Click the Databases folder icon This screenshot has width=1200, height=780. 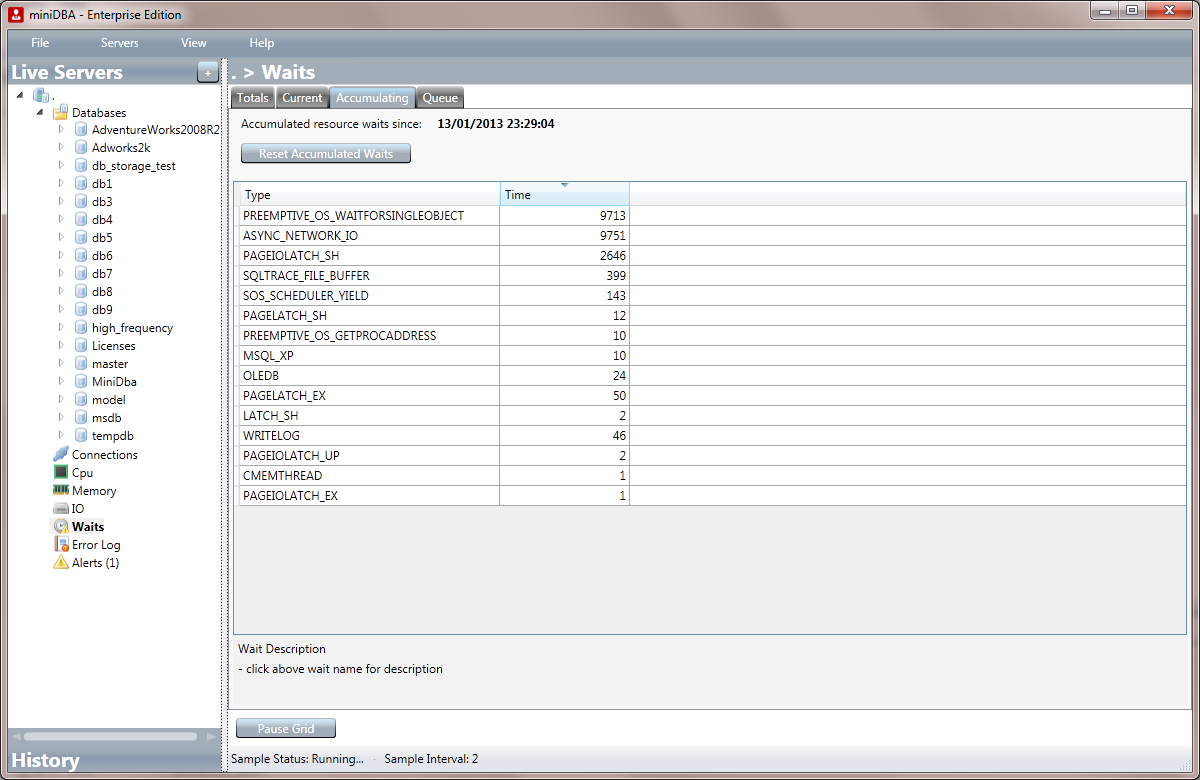click(x=61, y=113)
